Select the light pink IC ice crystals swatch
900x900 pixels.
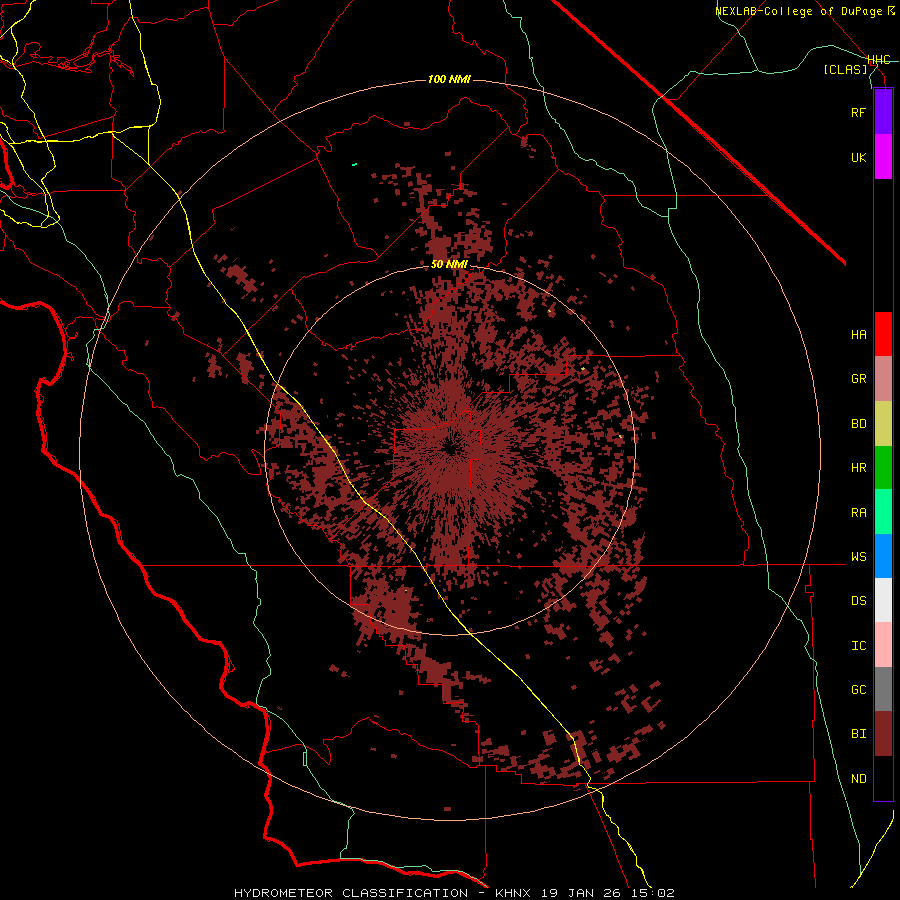pyautogui.click(x=883, y=645)
